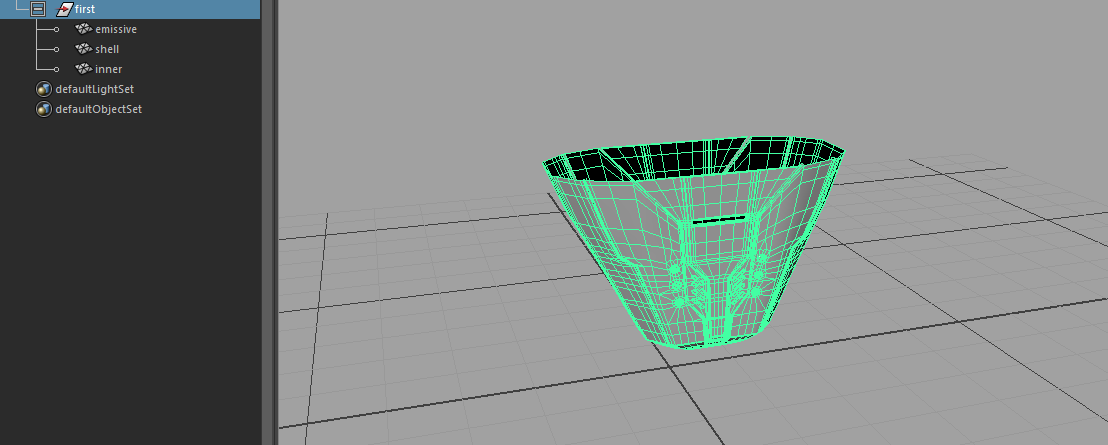The image size is (1108, 445).
Task: Click the transform icon beside 'first'
Action: [64, 9]
